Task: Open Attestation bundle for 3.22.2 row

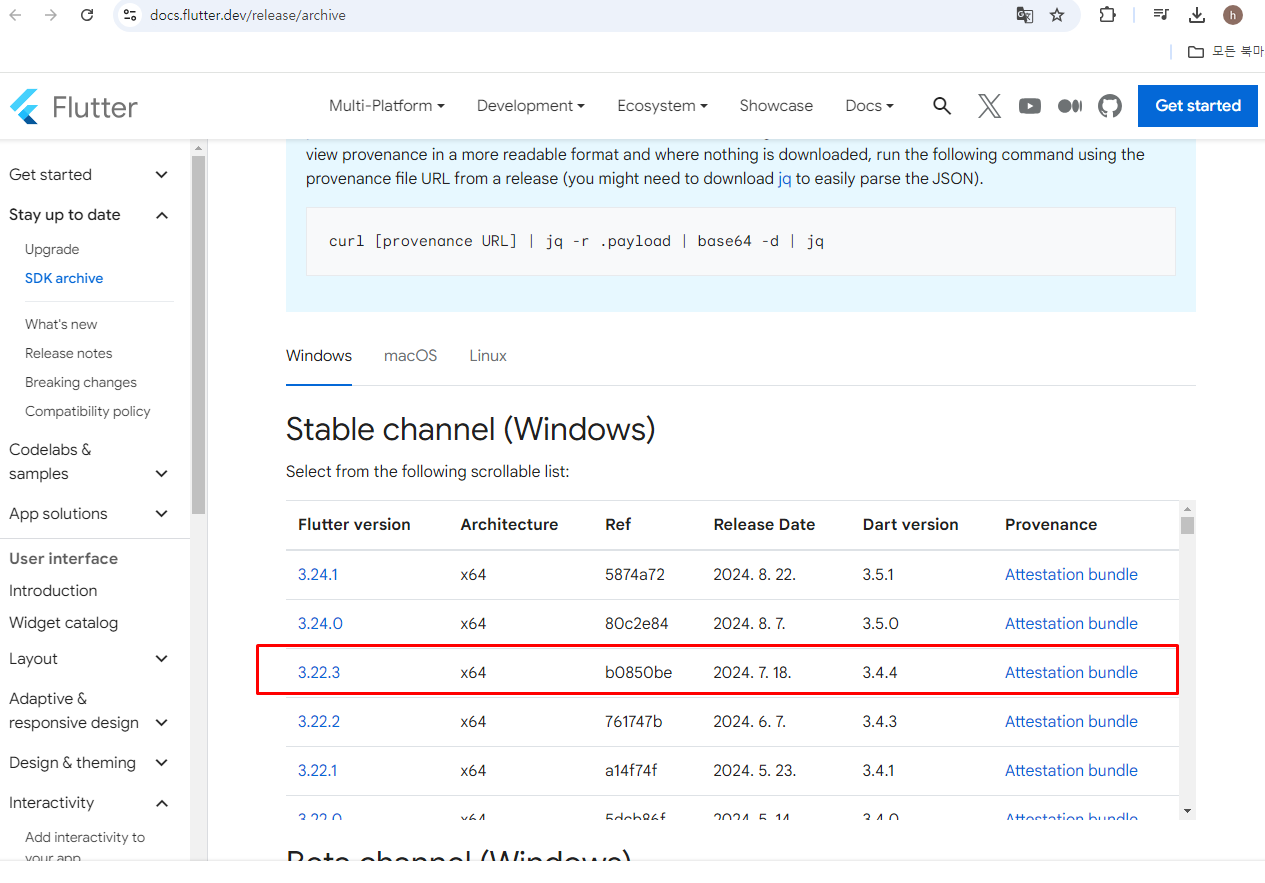Action: click(1071, 722)
